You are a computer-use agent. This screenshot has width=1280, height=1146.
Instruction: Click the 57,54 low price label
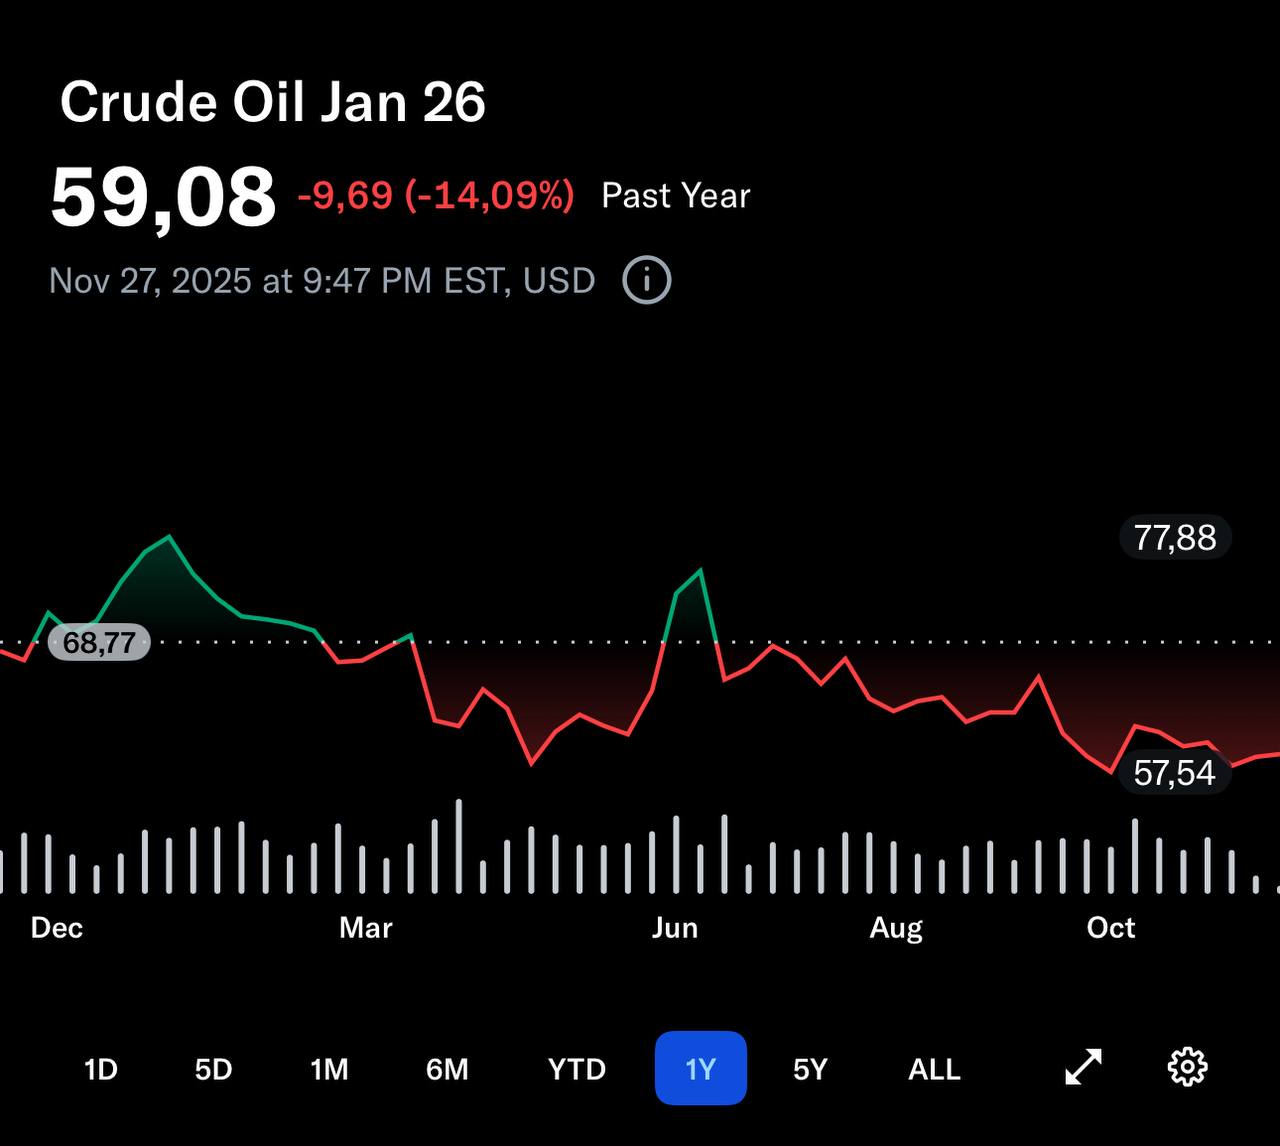coord(1174,773)
